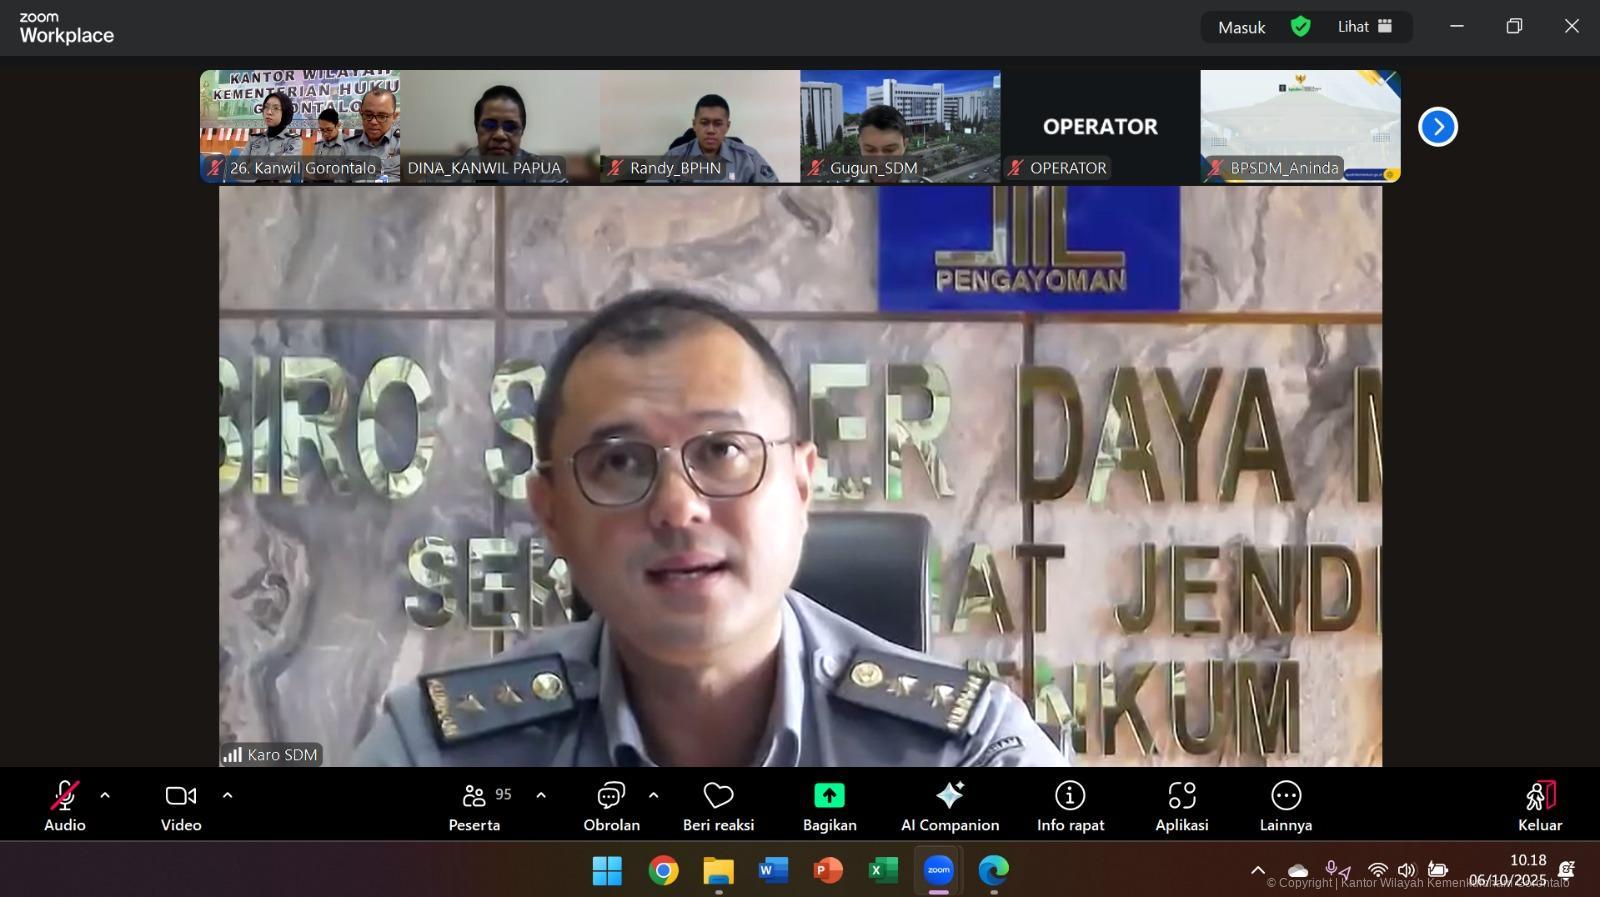
Task: Click the Masuk sign-in button
Action: click(x=1241, y=27)
